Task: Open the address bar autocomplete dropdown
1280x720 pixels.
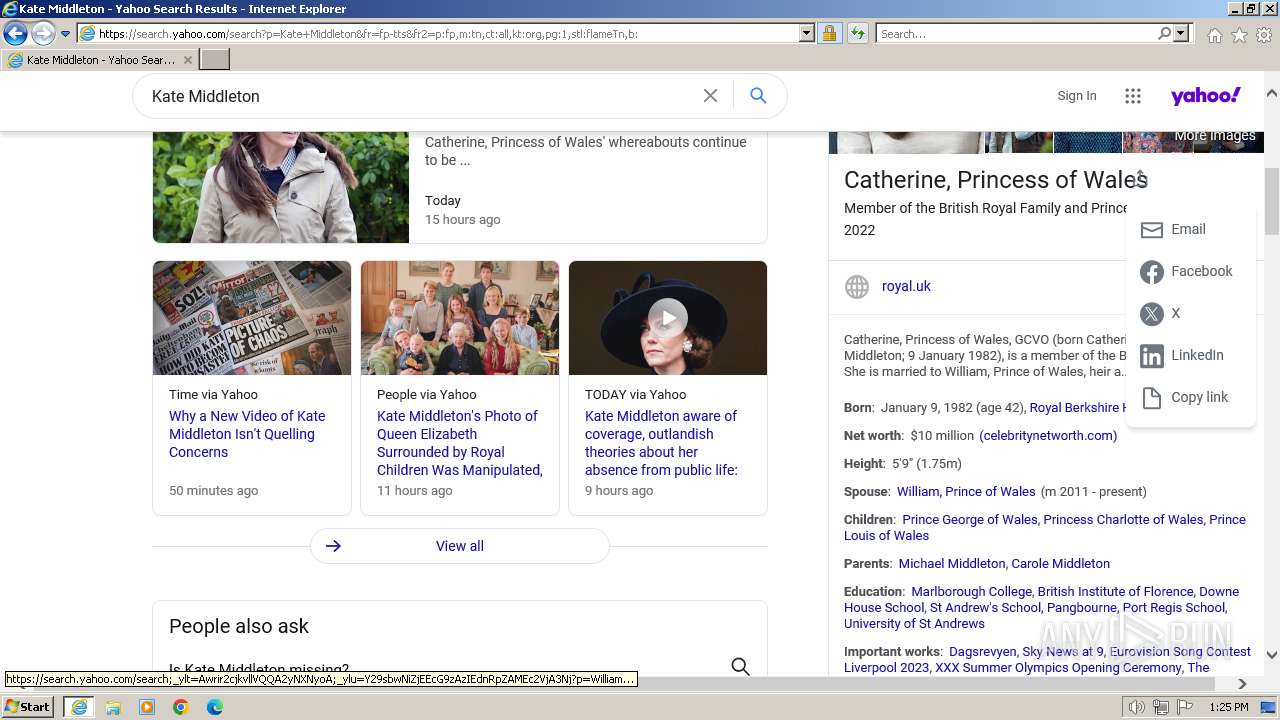Action: coord(807,33)
